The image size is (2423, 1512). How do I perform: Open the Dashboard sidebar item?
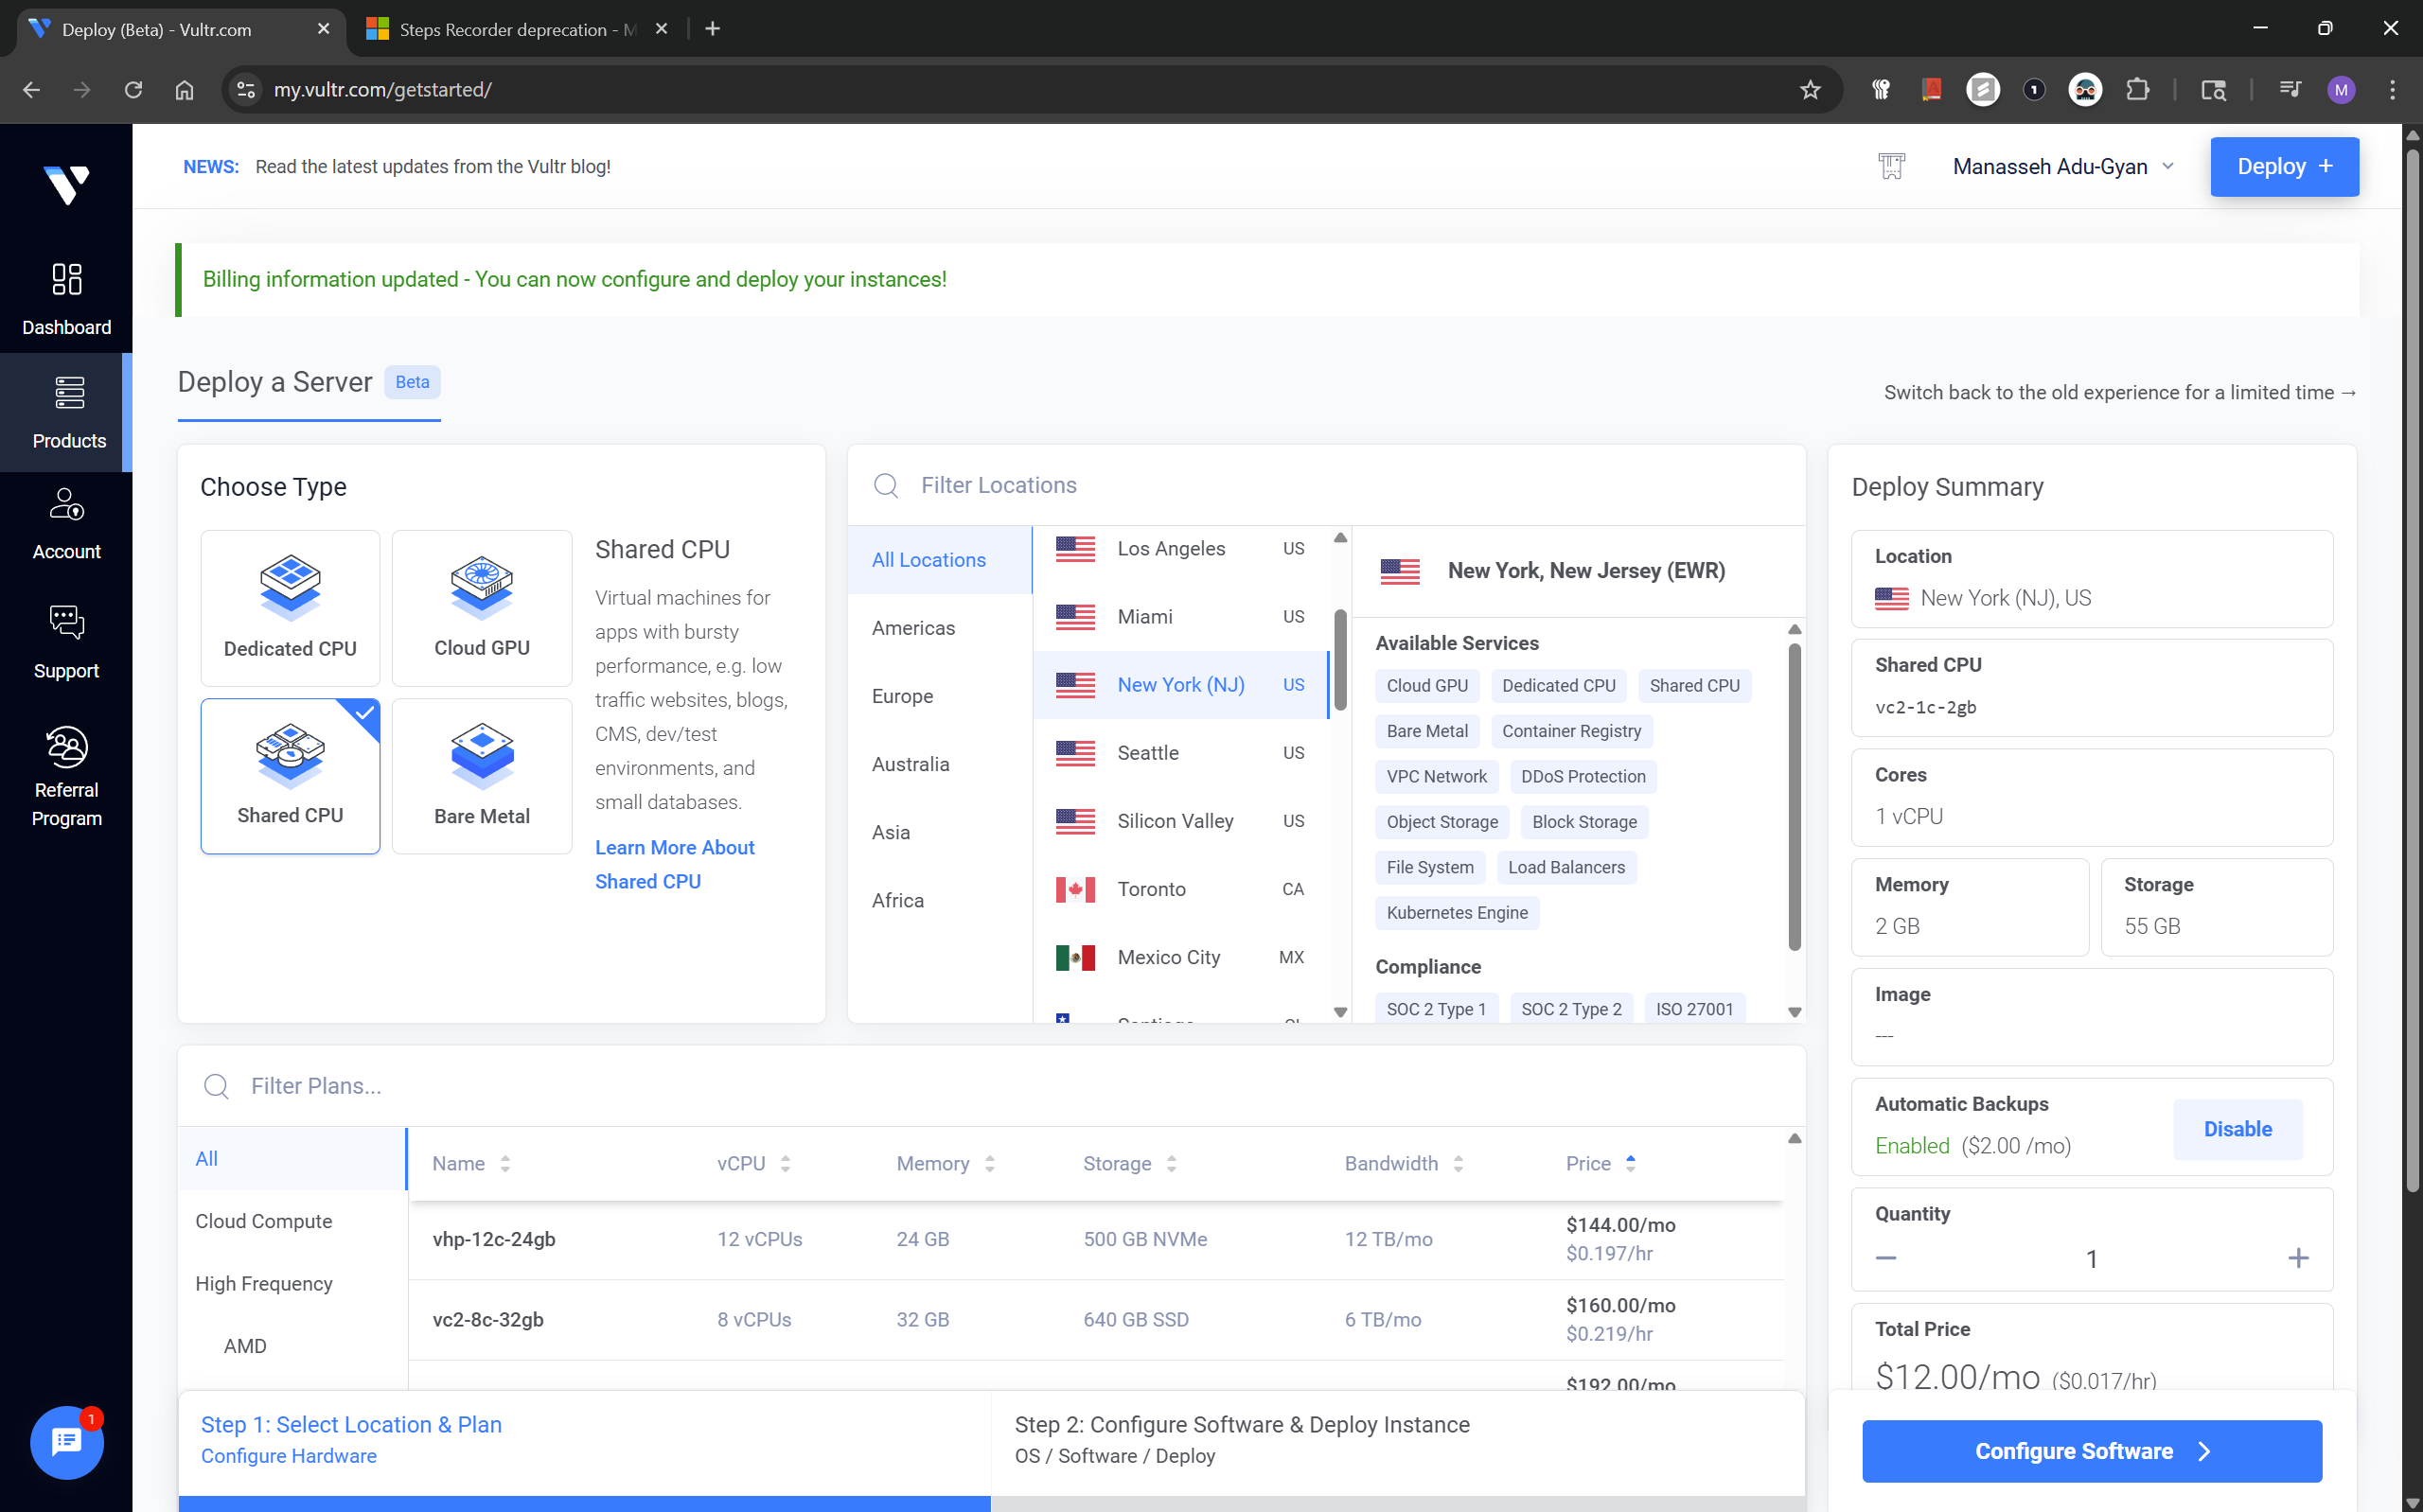pos(66,298)
